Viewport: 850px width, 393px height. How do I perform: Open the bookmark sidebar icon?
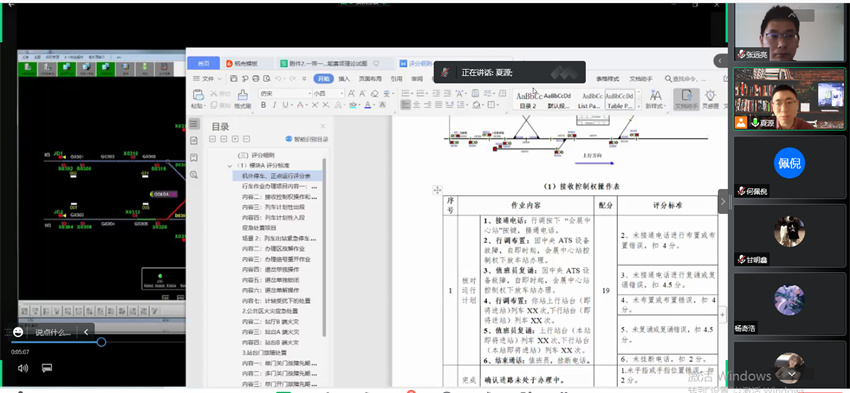click(194, 158)
